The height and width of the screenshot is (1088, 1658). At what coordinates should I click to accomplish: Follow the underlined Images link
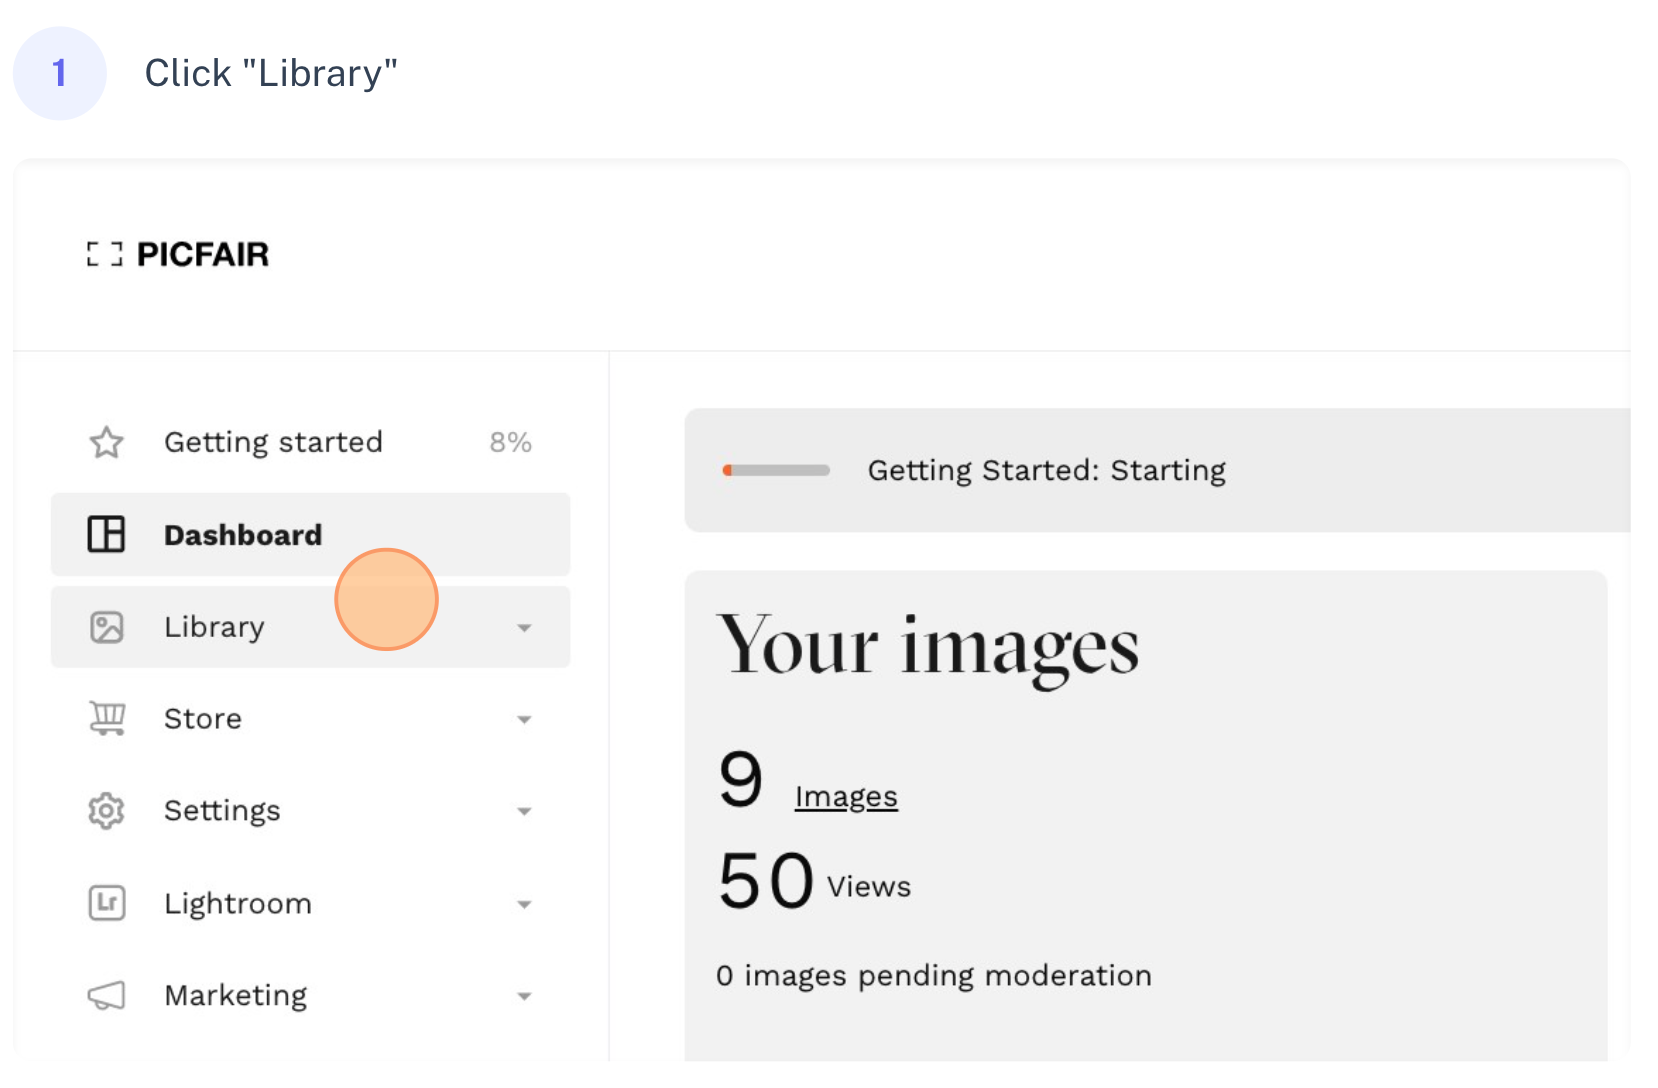click(x=846, y=797)
